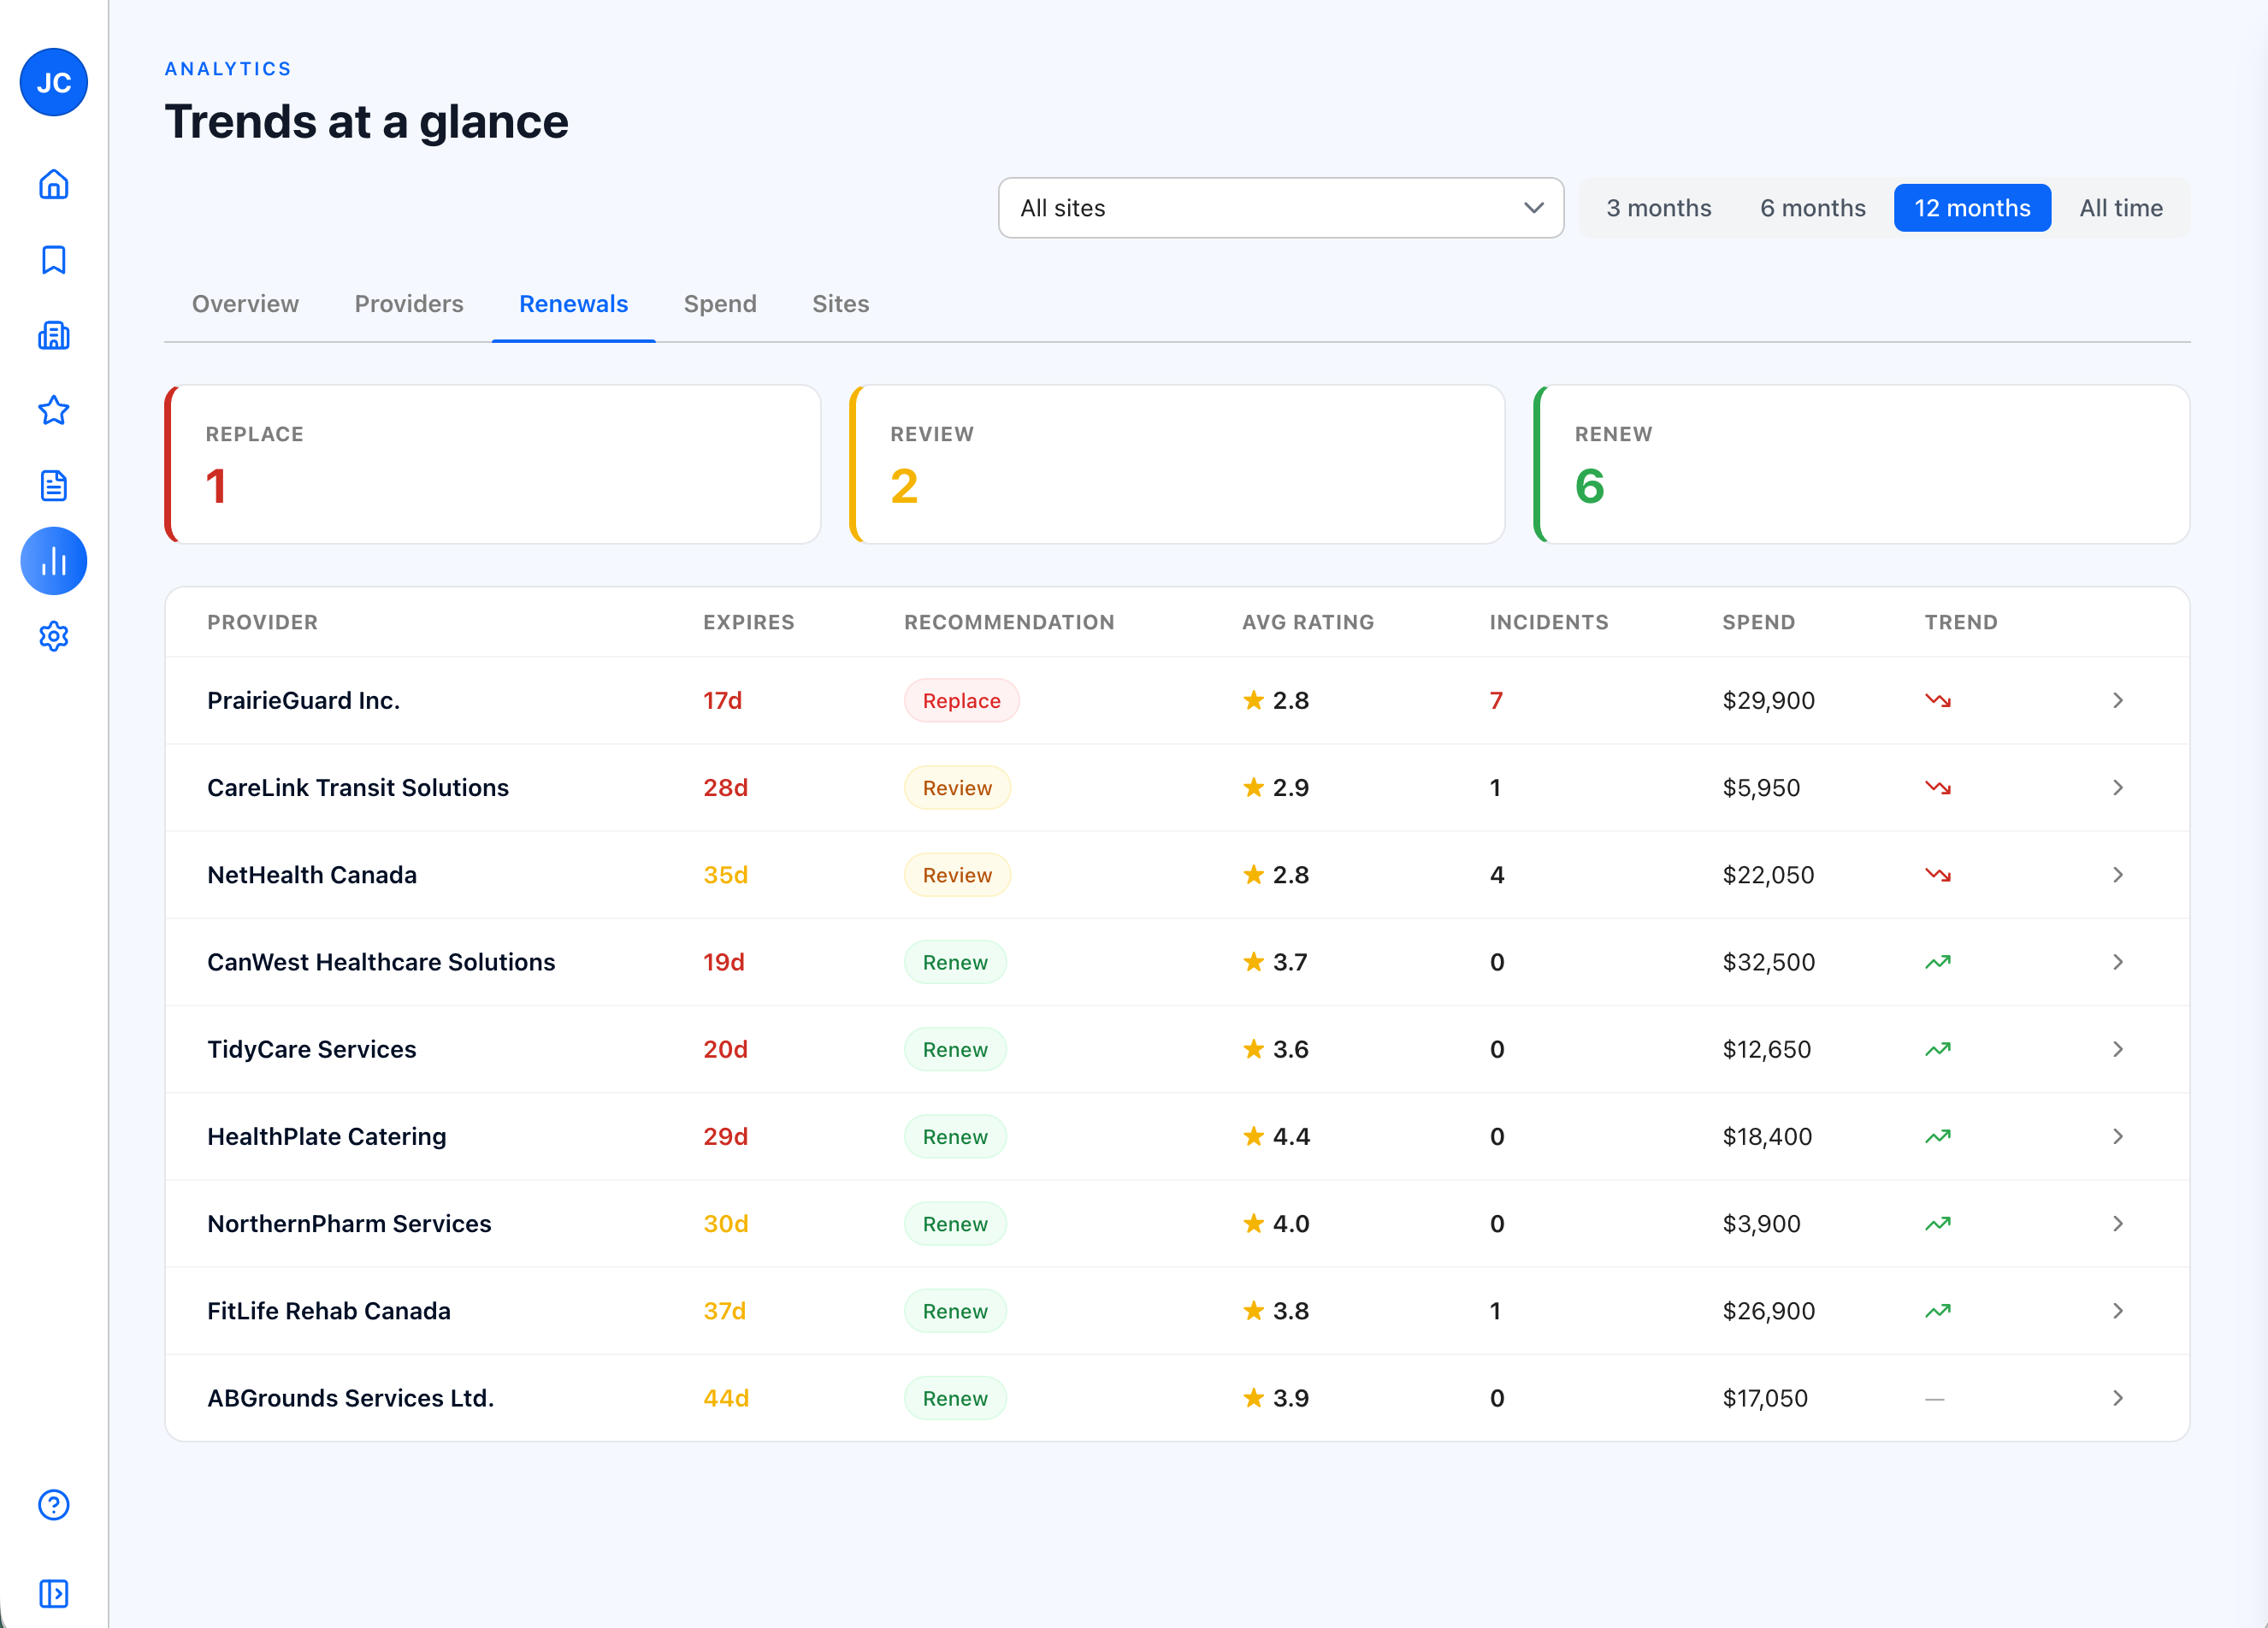Open the bookmark sidebar icon

pos(54,260)
